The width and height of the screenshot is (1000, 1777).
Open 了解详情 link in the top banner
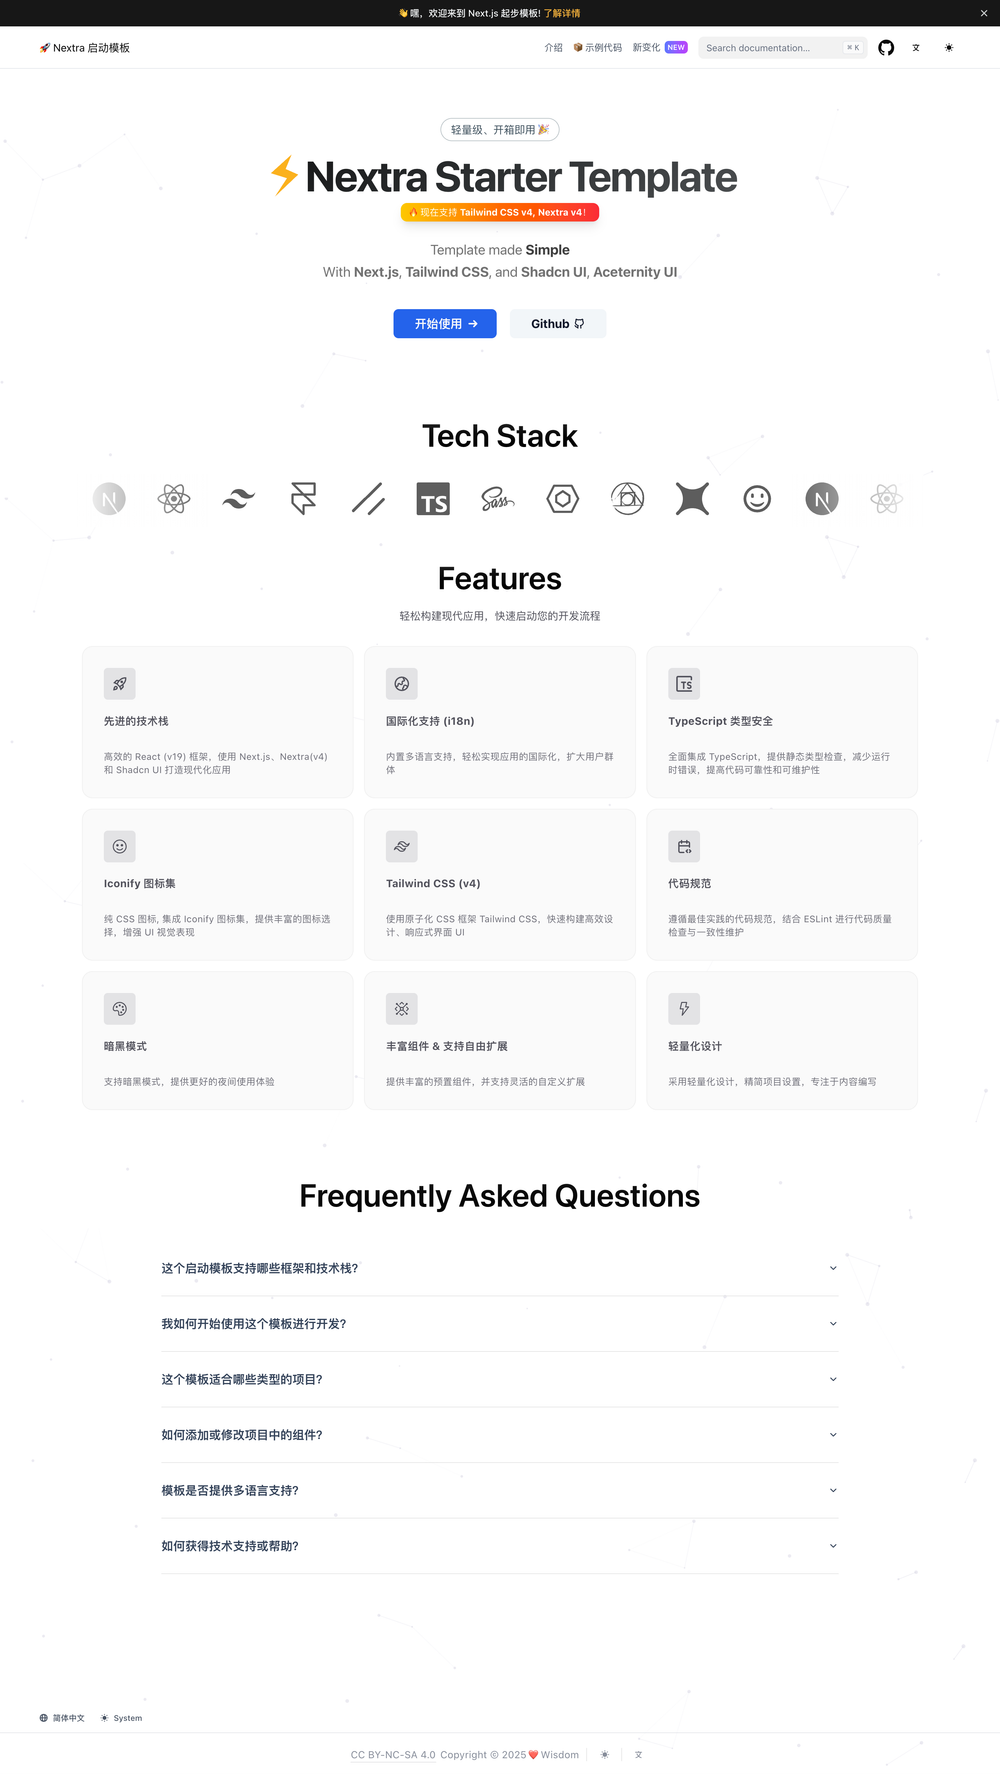pyautogui.click(x=563, y=14)
